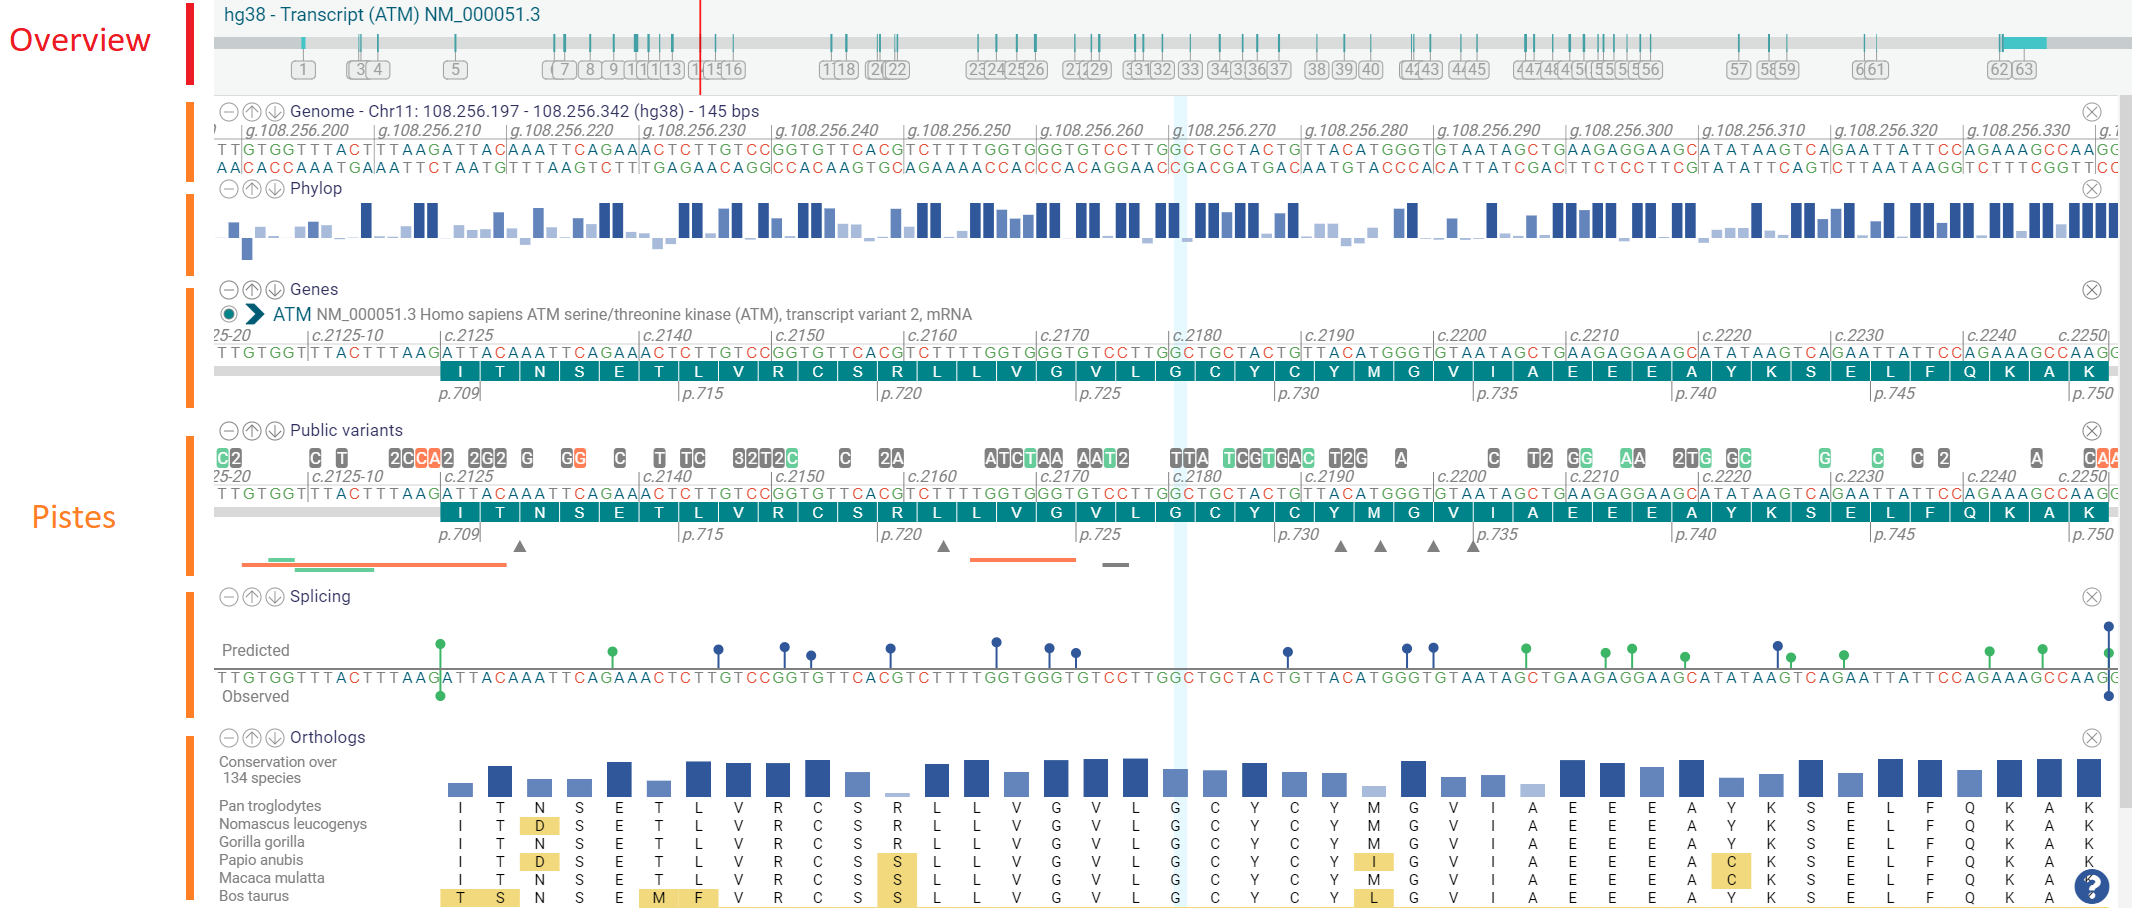
Task: Move the Orthologs track up
Action: click(252, 738)
